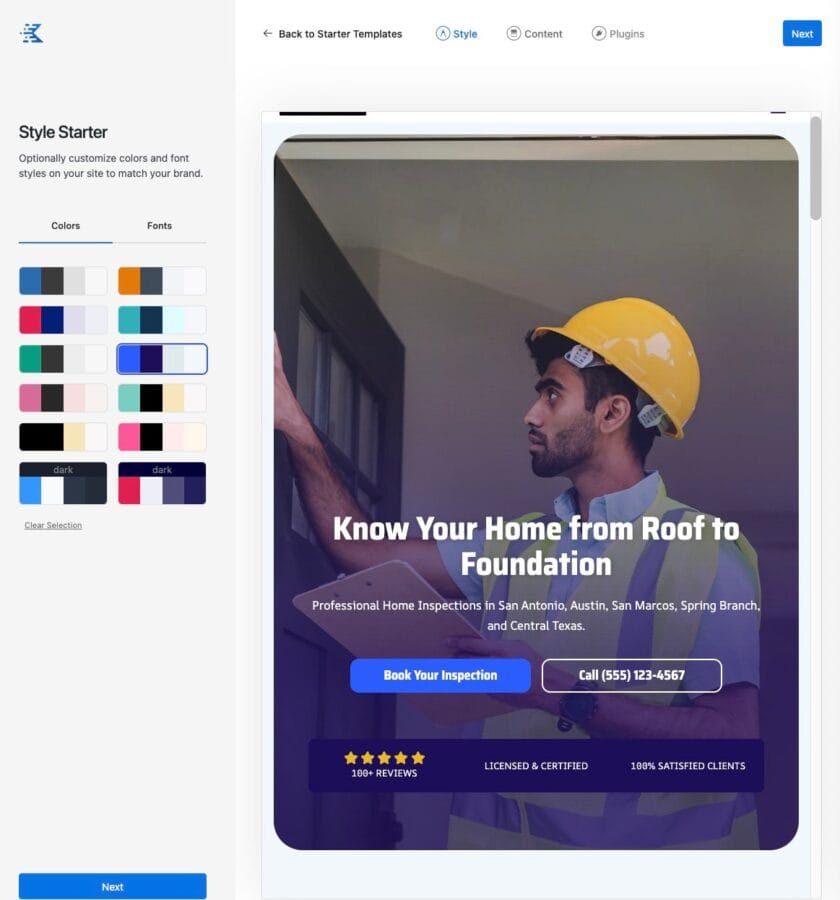Apply the green and charcoal color palette
This screenshot has height=900, width=840.
pos(63,359)
